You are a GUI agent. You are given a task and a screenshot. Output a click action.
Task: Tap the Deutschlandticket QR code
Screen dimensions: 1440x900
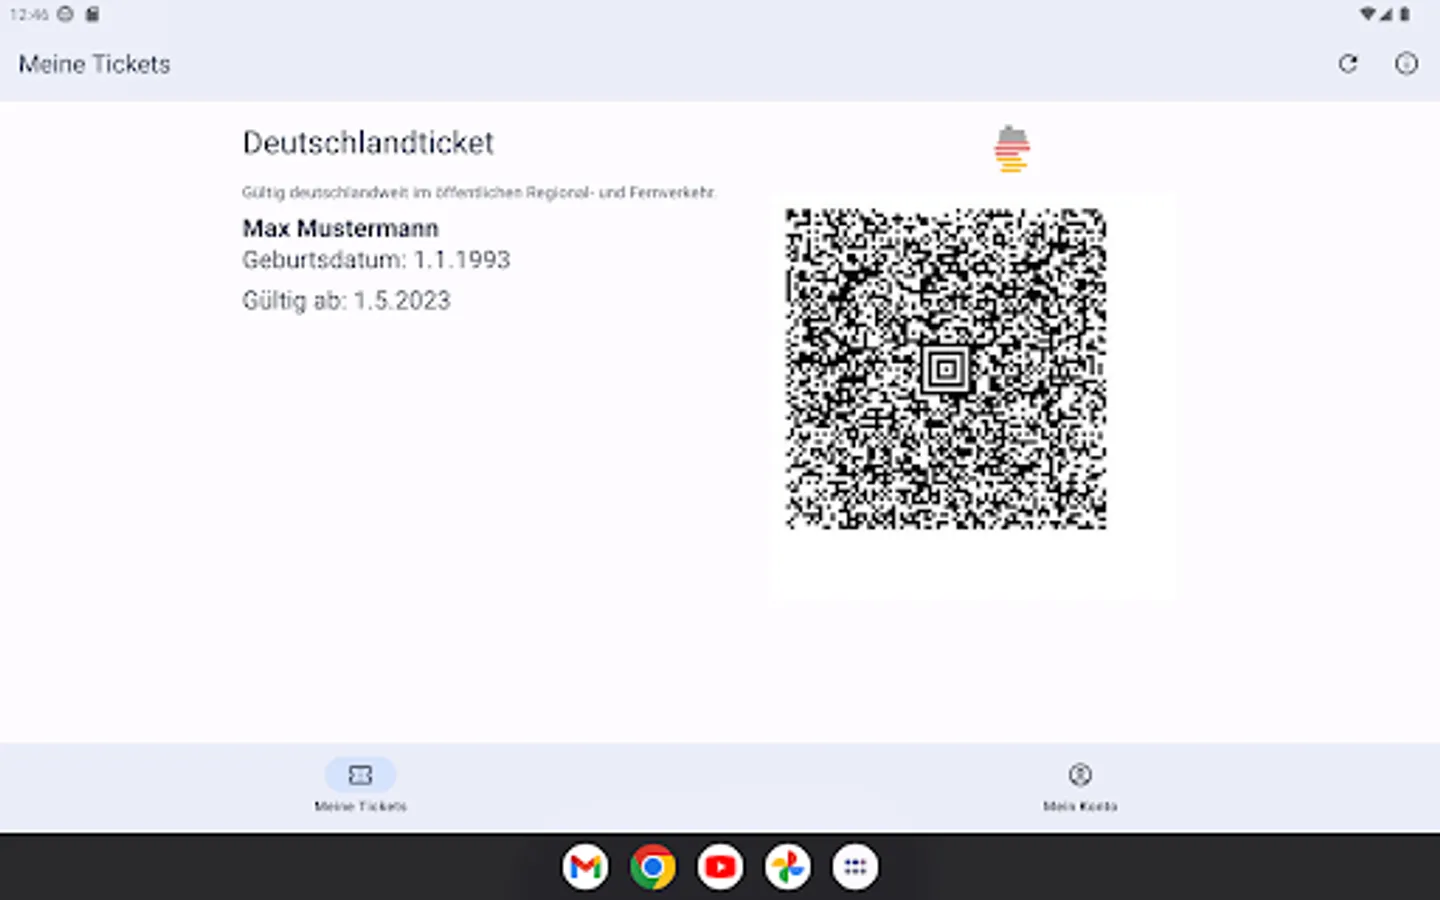[946, 369]
